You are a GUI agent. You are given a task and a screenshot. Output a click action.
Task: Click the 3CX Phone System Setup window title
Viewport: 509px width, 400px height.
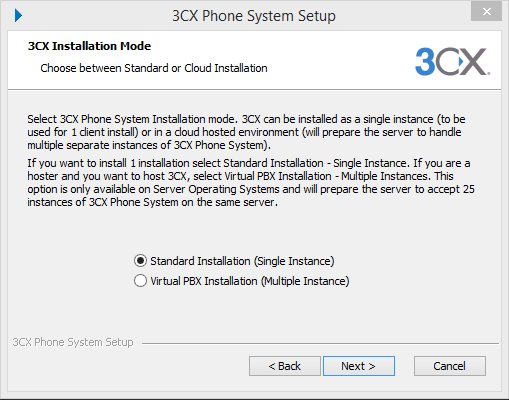click(x=254, y=16)
